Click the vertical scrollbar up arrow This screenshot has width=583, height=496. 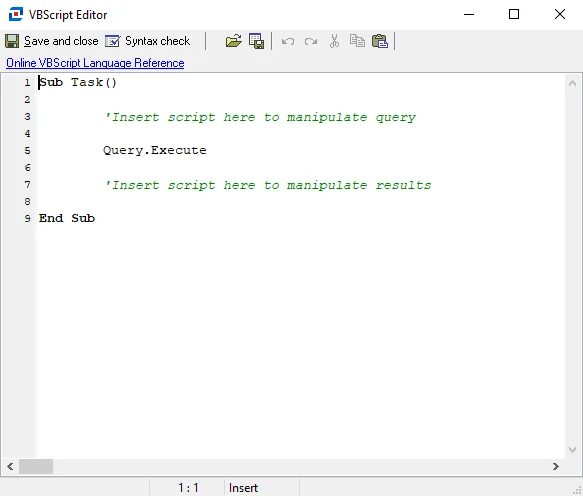572,83
